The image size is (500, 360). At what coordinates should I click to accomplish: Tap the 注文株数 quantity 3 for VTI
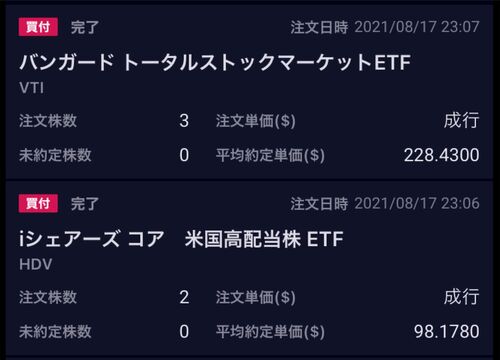tap(184, 121)
